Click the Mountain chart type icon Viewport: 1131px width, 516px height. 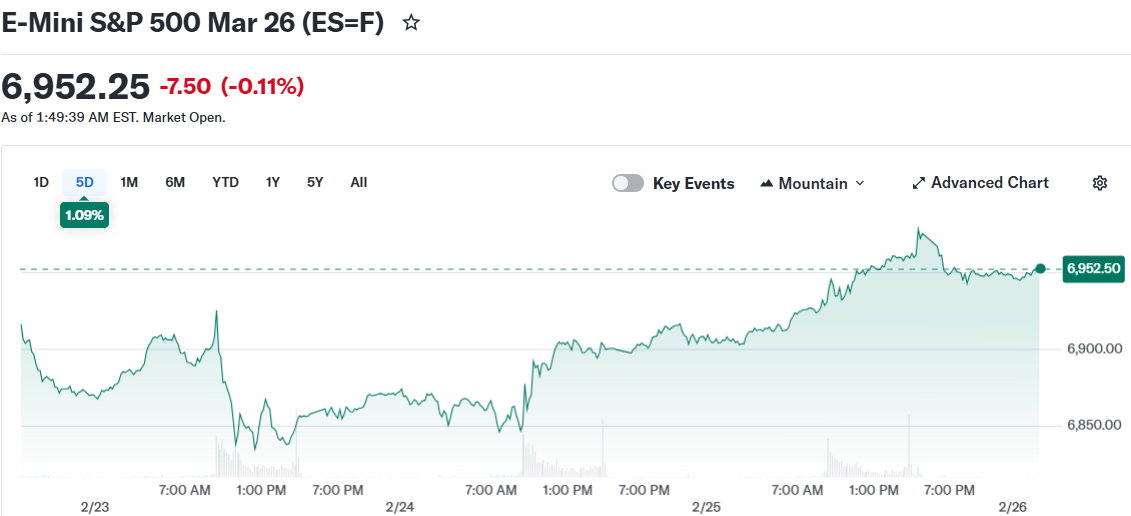click(767, 183)
